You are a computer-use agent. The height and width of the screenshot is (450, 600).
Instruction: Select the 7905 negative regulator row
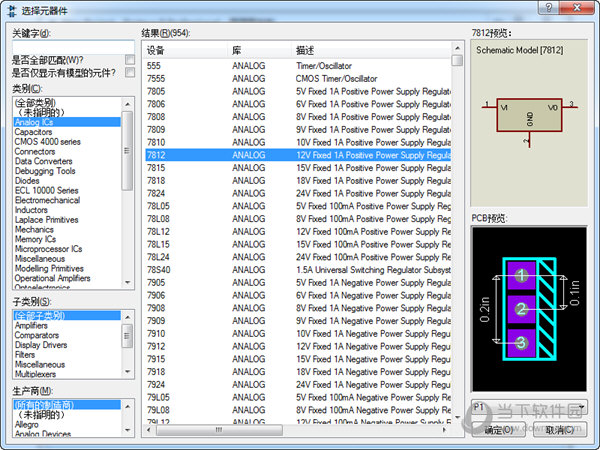(298, 282)
